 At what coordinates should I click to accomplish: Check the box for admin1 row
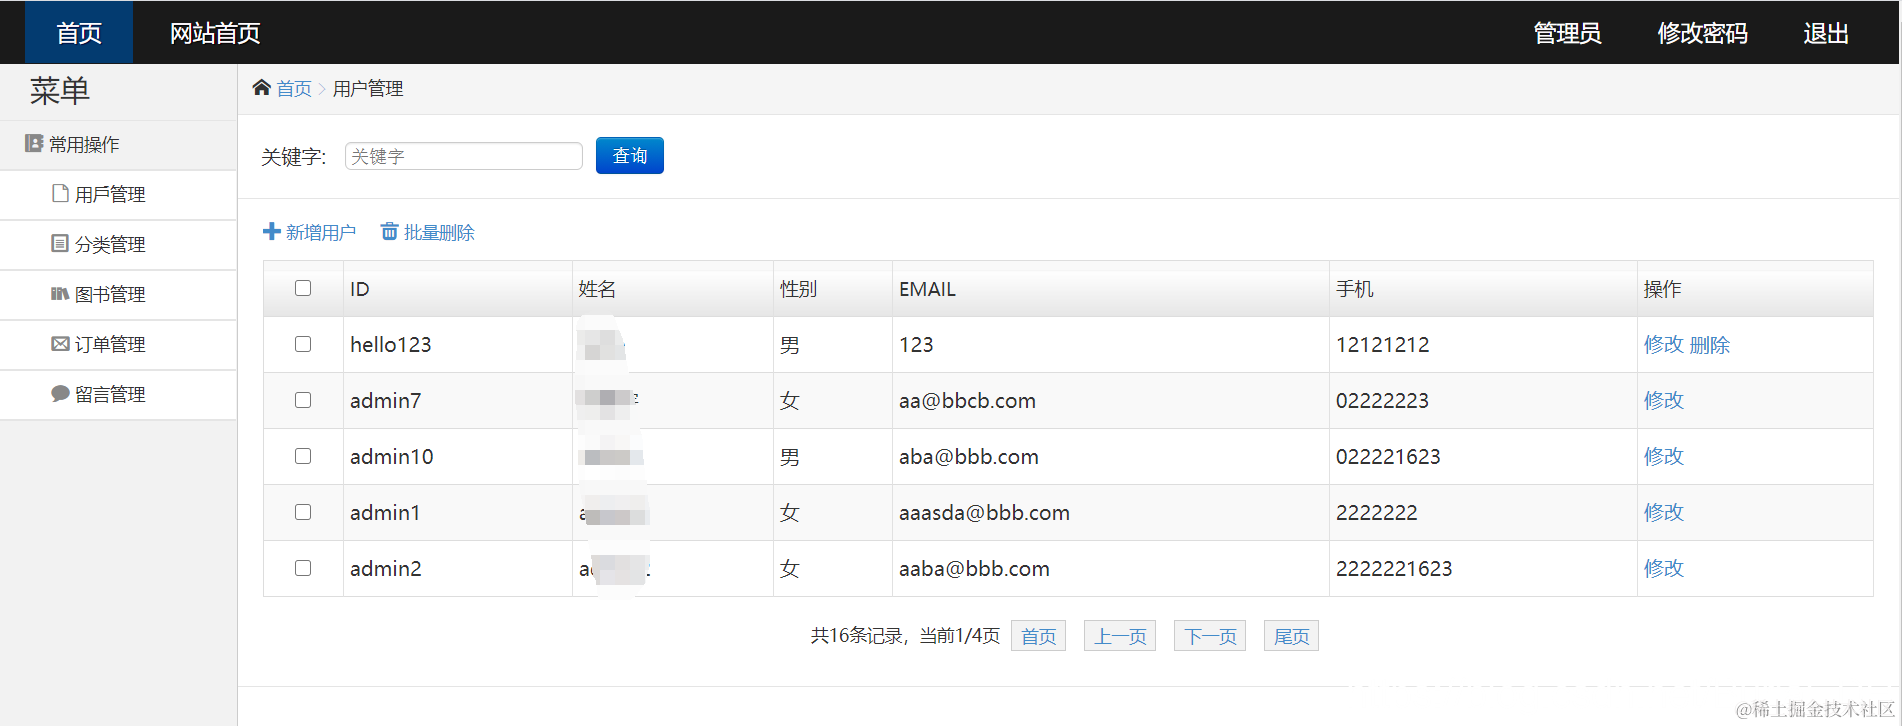(303, 512)
